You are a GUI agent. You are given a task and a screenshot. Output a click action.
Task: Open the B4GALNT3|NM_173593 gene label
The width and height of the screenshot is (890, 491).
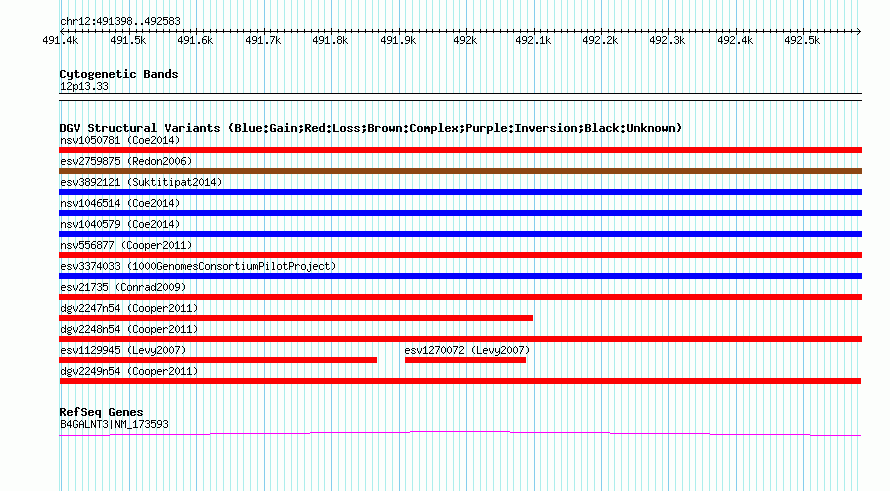(x=114, y=425)
